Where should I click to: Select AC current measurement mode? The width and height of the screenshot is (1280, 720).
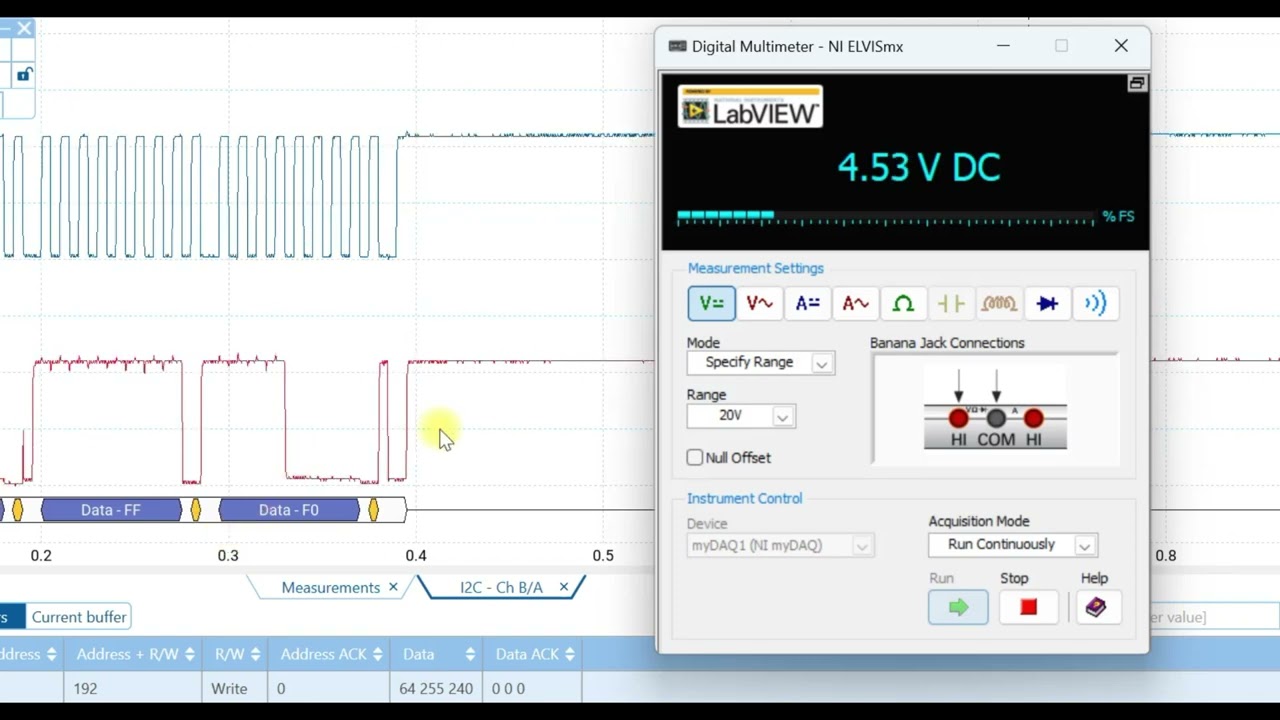[855, 303]
